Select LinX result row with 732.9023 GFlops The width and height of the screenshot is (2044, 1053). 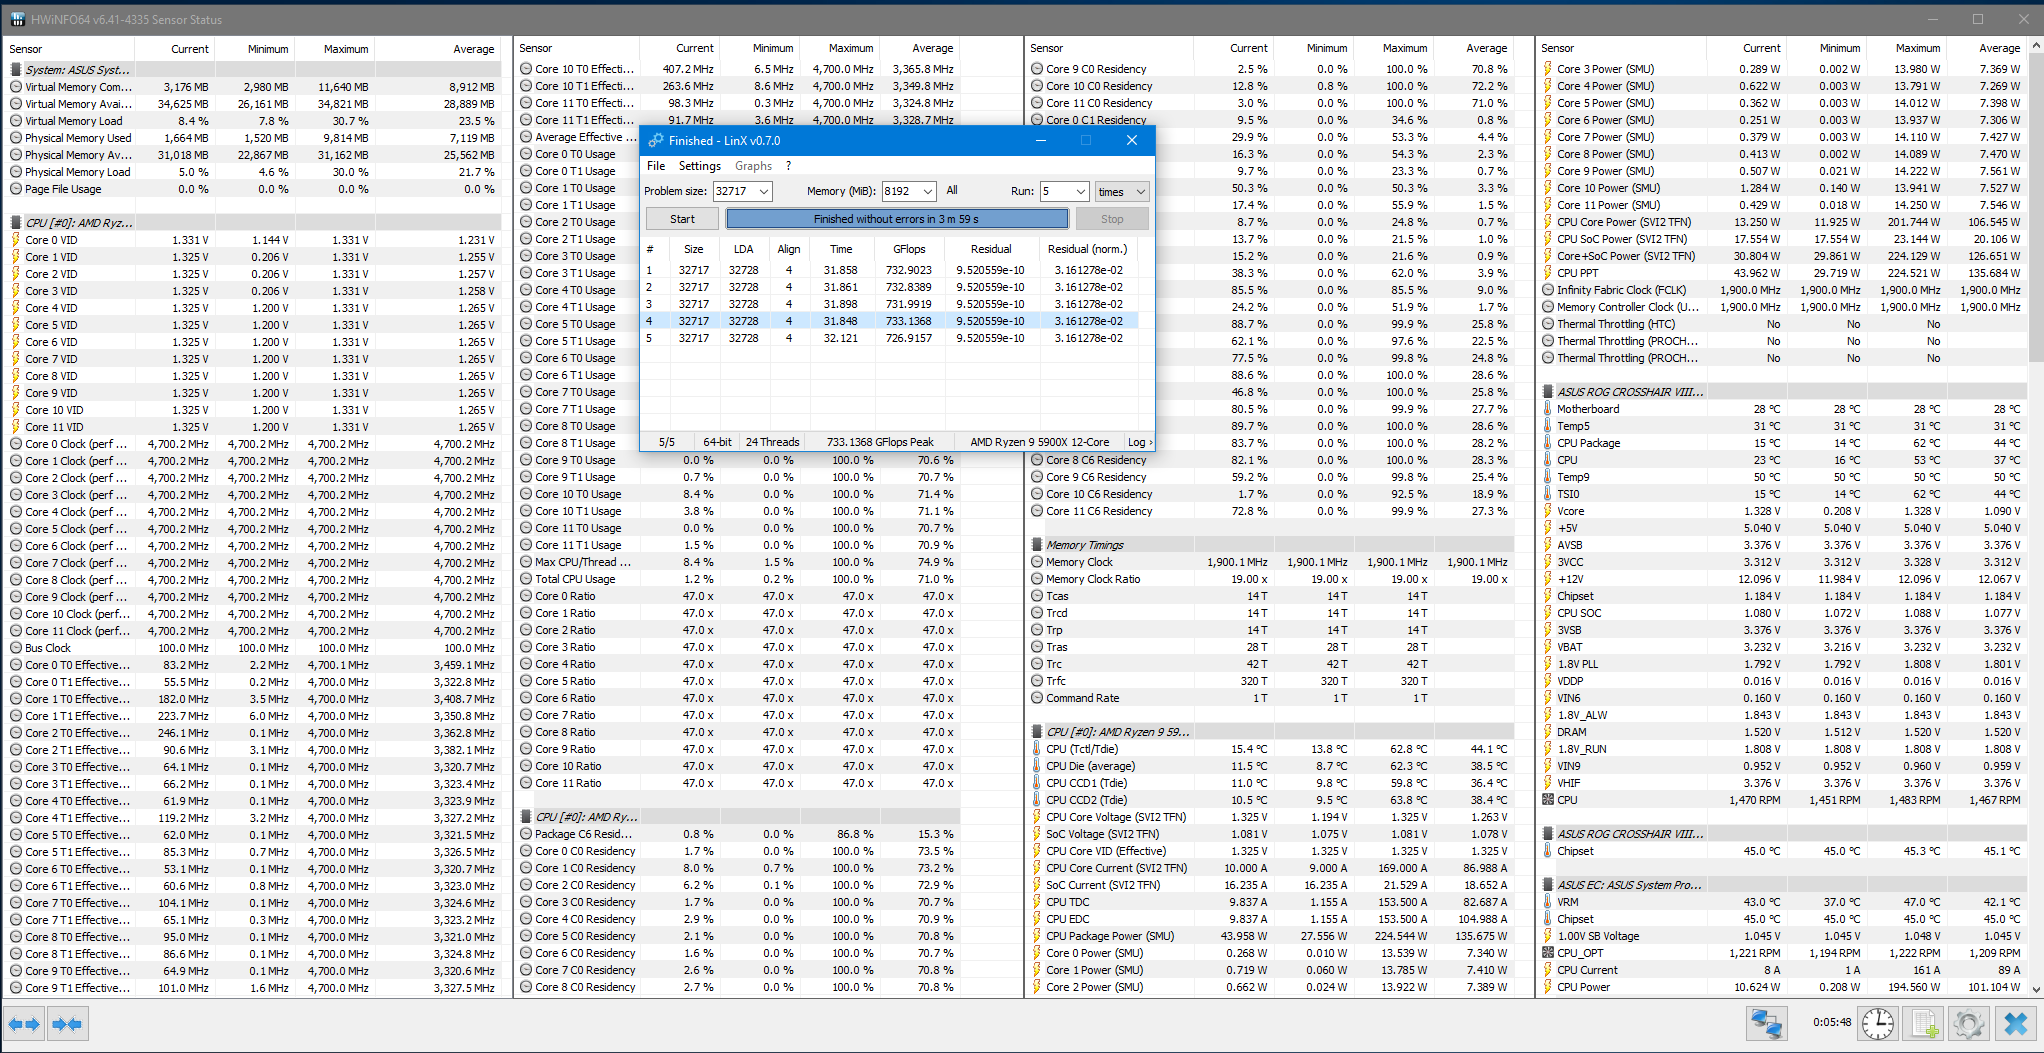889,270
